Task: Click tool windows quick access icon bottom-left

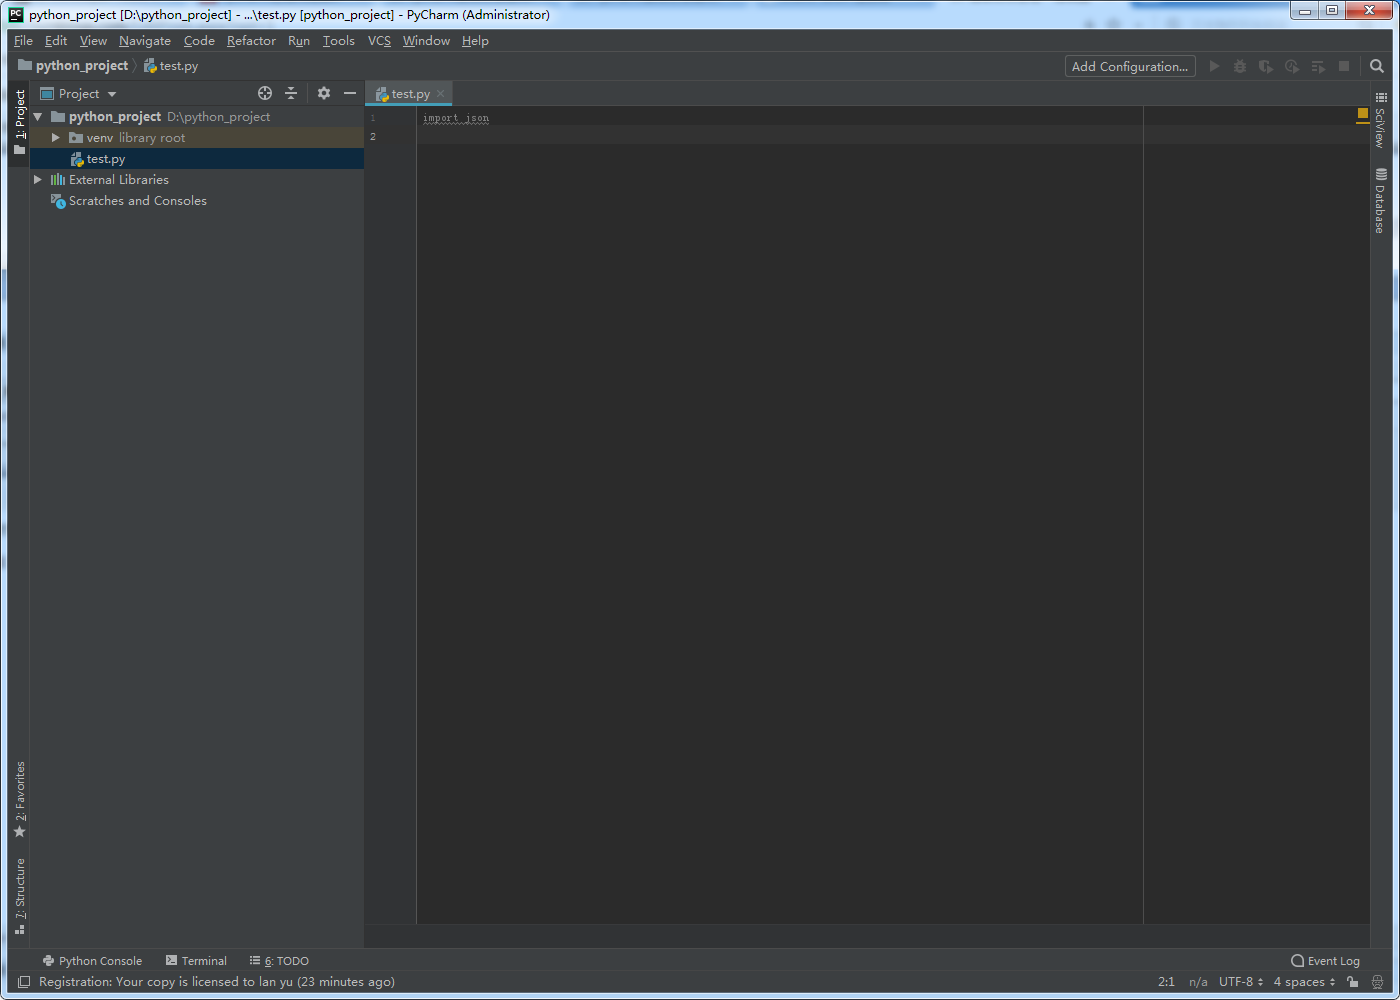Action: click(x=24, y=982)
